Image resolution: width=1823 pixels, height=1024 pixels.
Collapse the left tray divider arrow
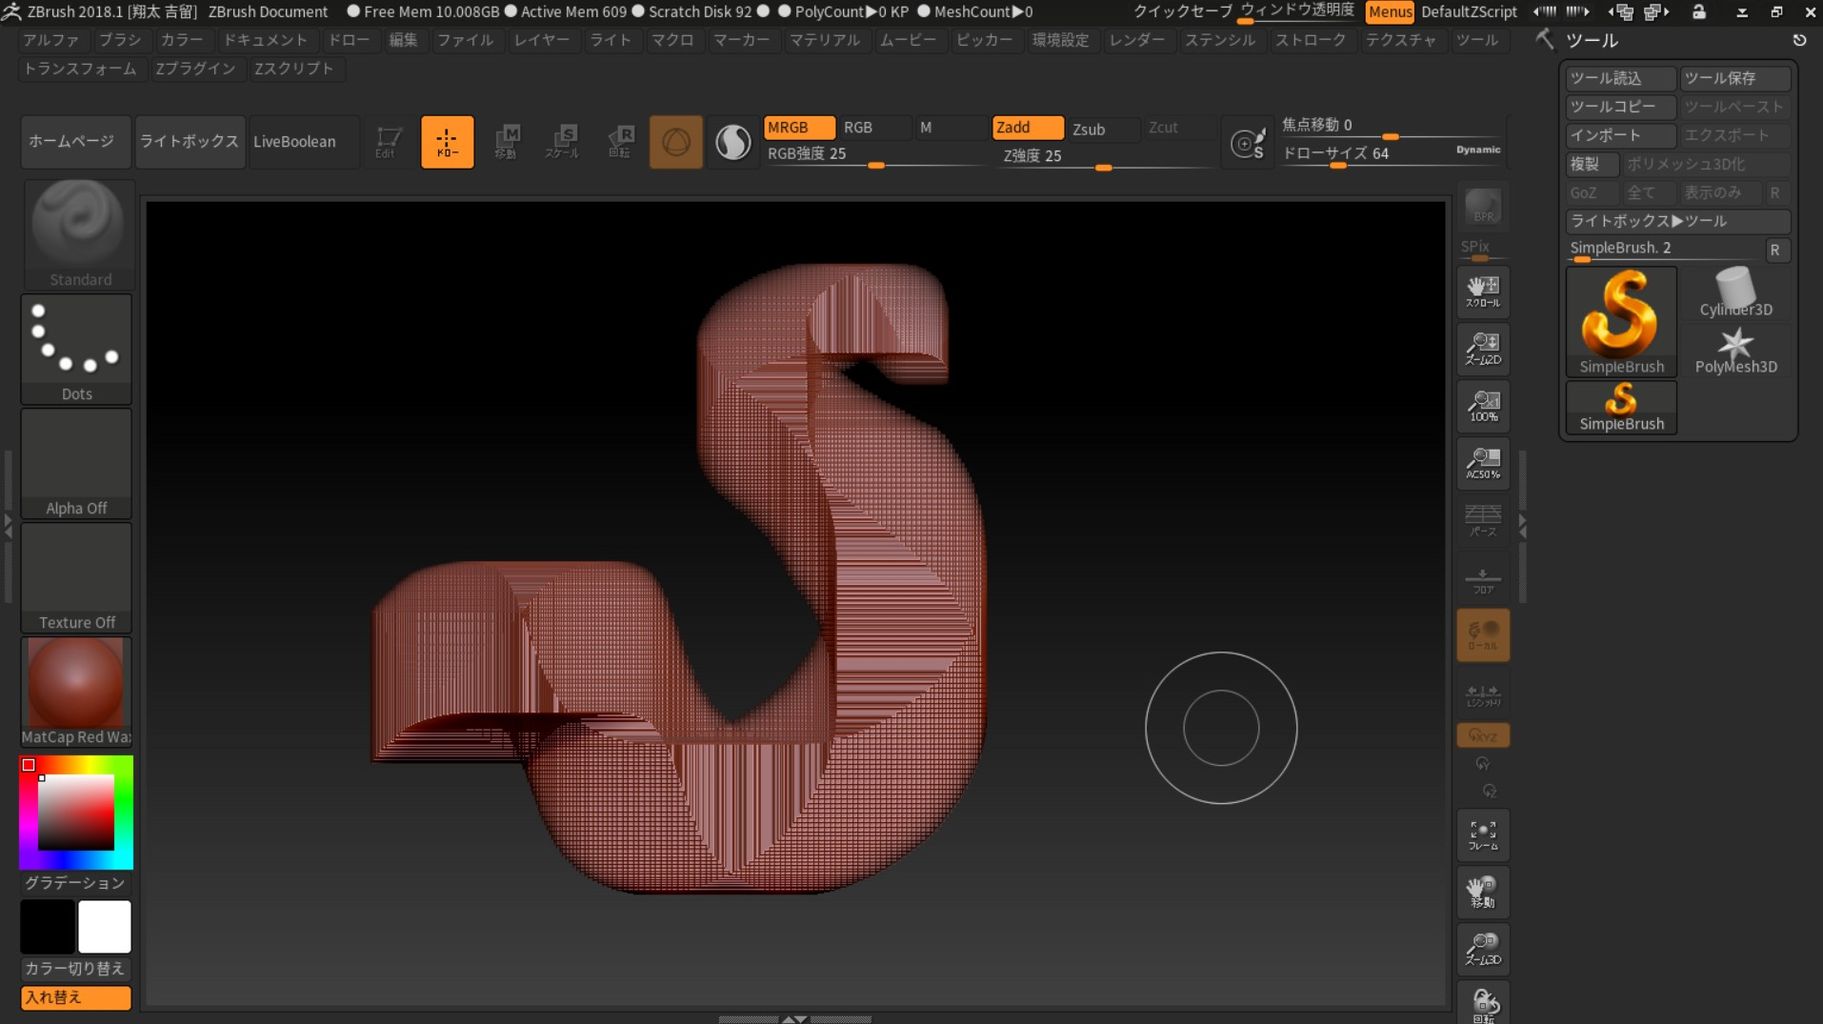8,525
